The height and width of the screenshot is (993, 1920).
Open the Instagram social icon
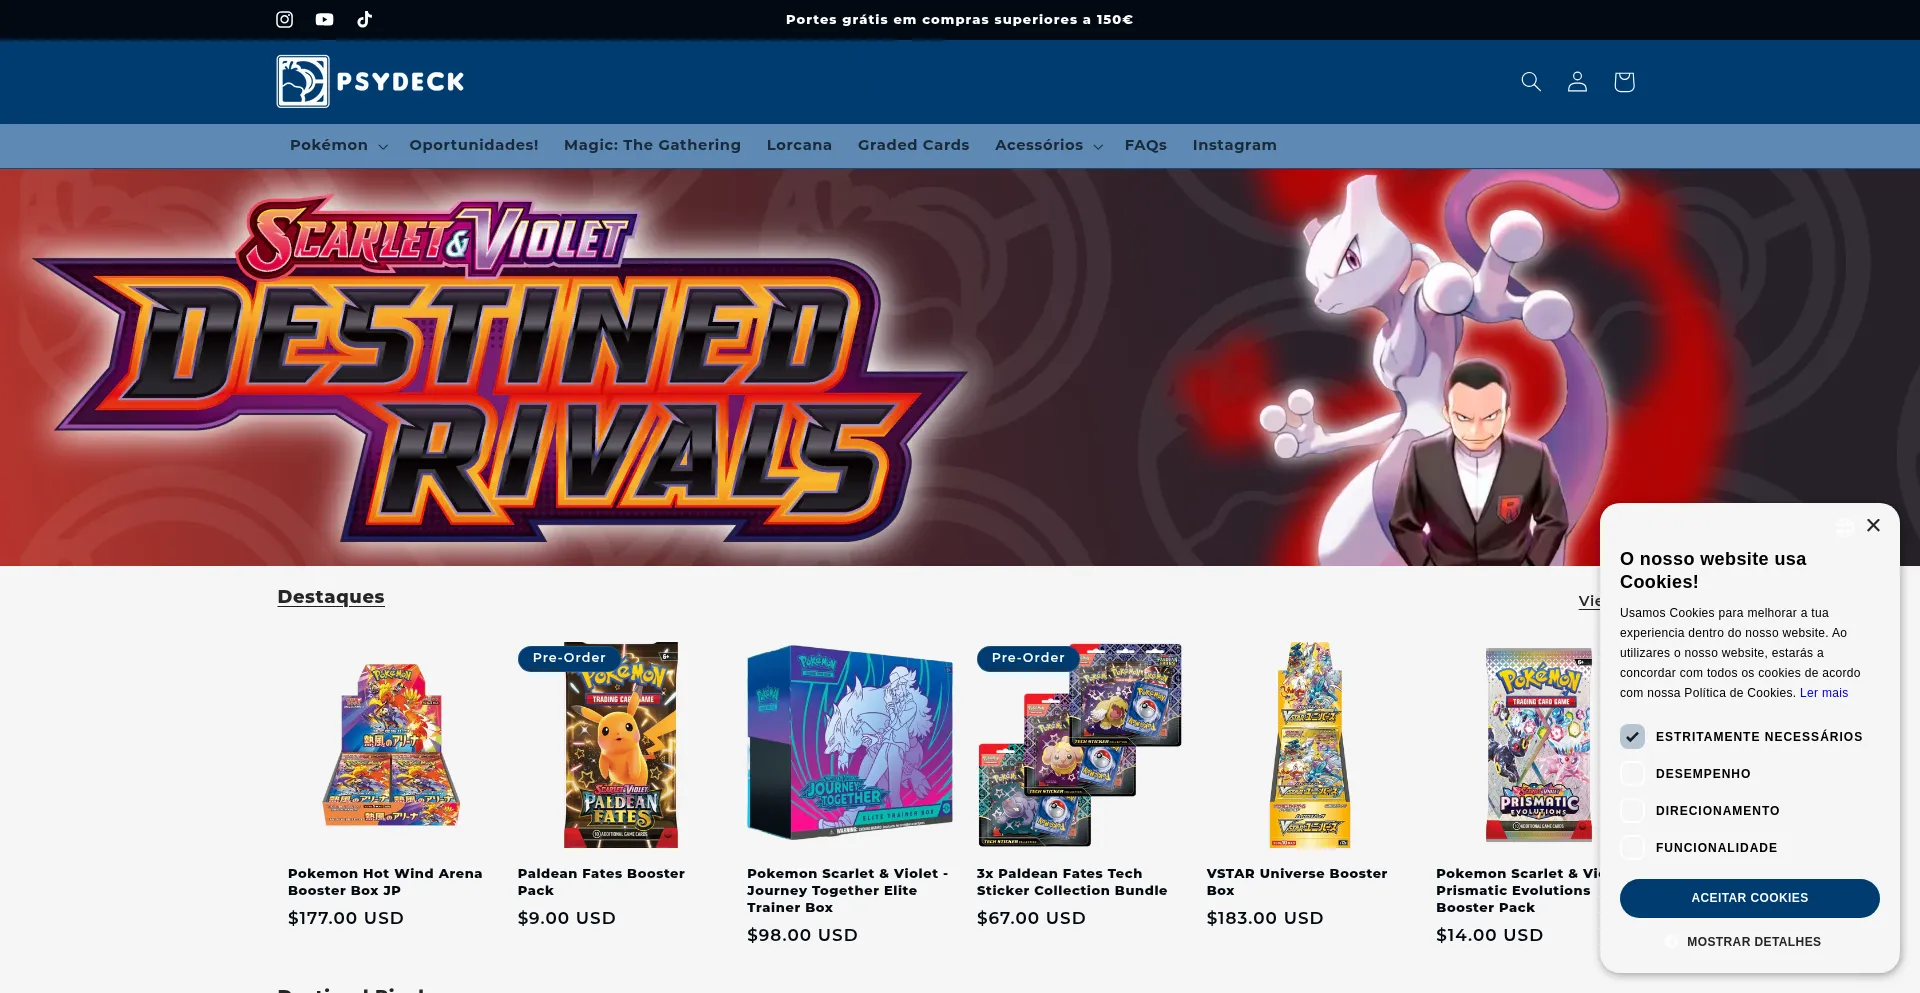pos(284,19)
